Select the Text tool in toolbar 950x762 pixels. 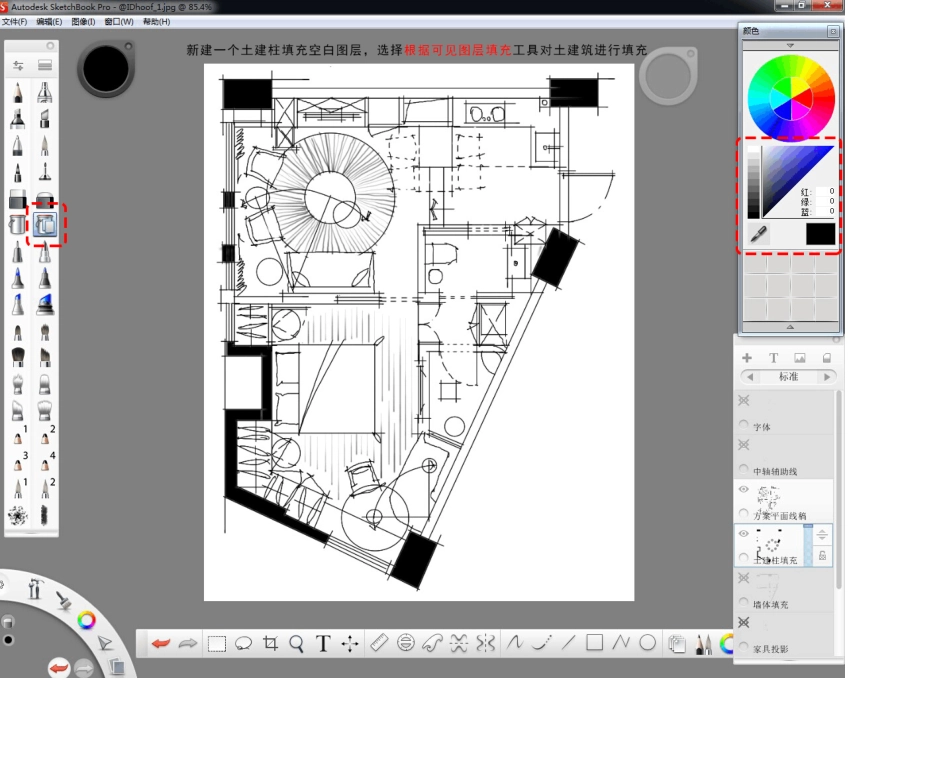(323, 643)
